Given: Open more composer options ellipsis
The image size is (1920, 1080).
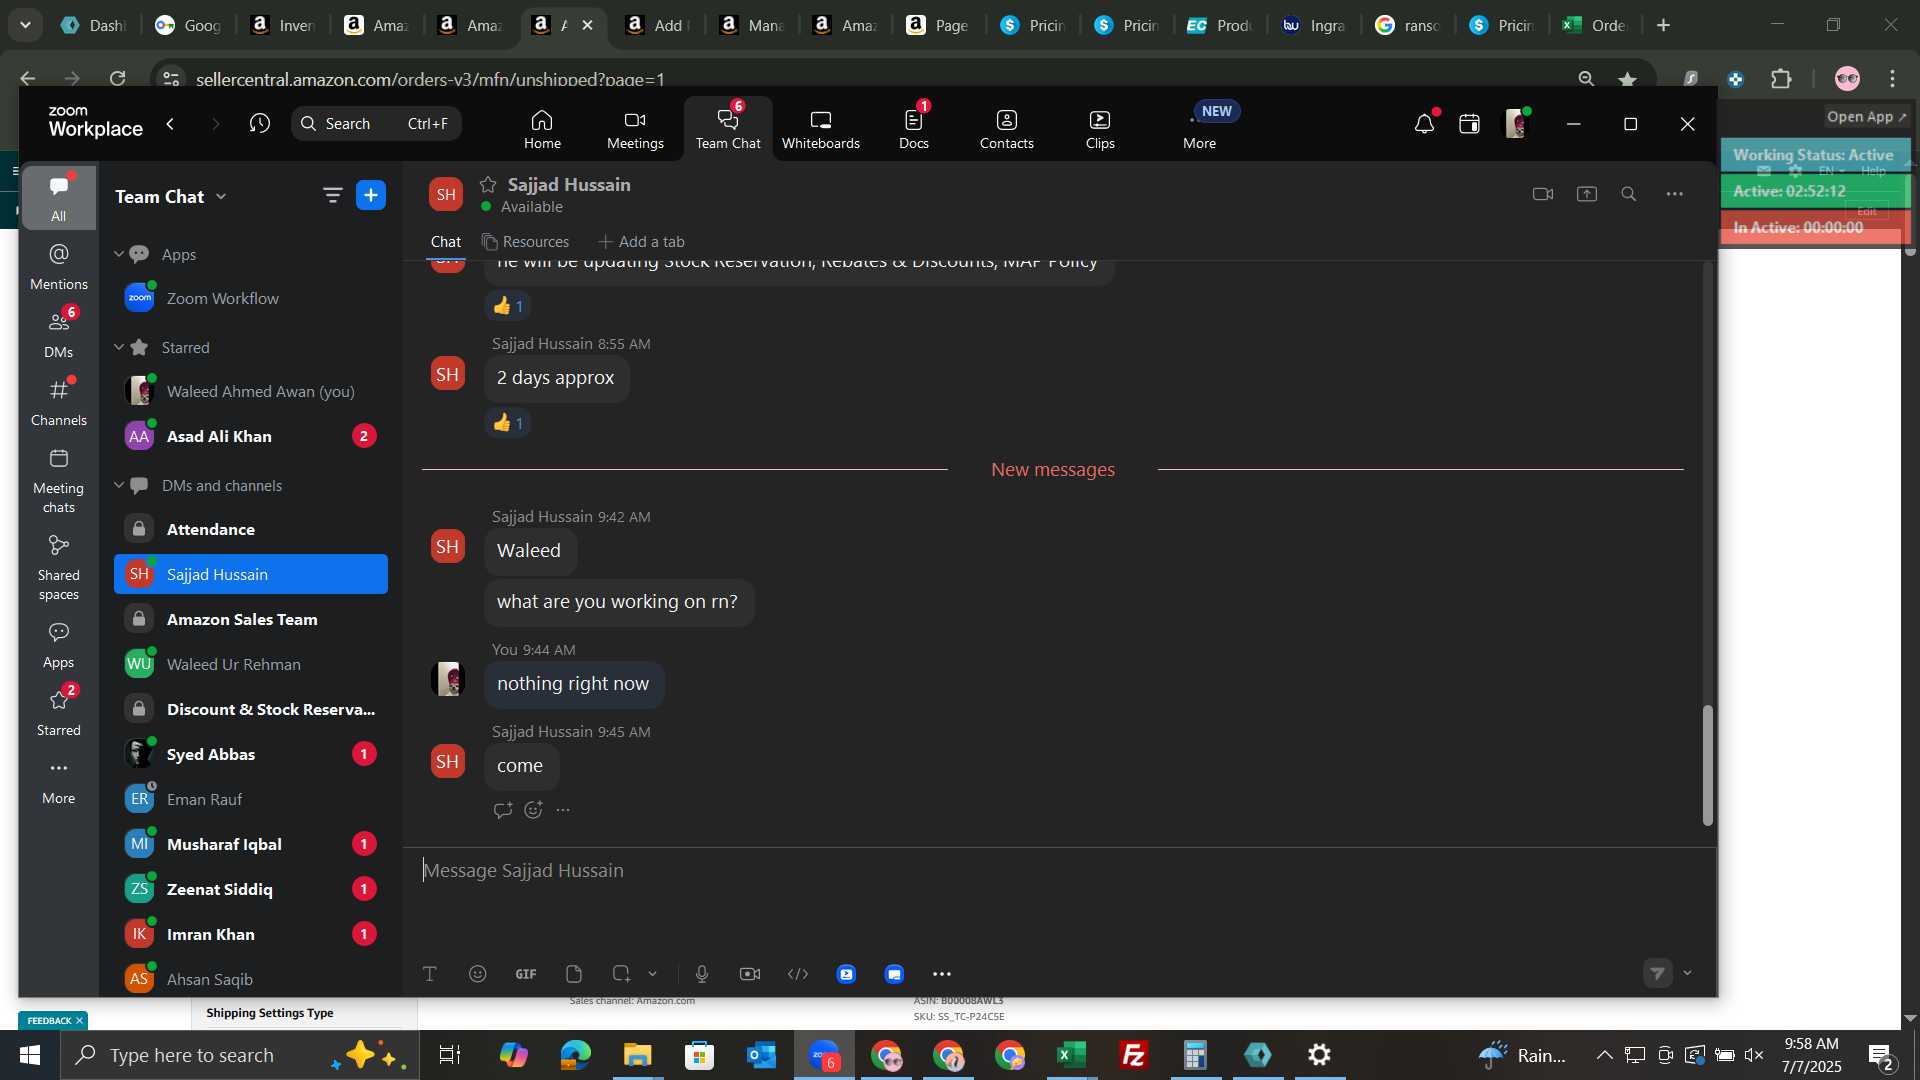Looking at the screenshot, I should (x=942, y=974).
